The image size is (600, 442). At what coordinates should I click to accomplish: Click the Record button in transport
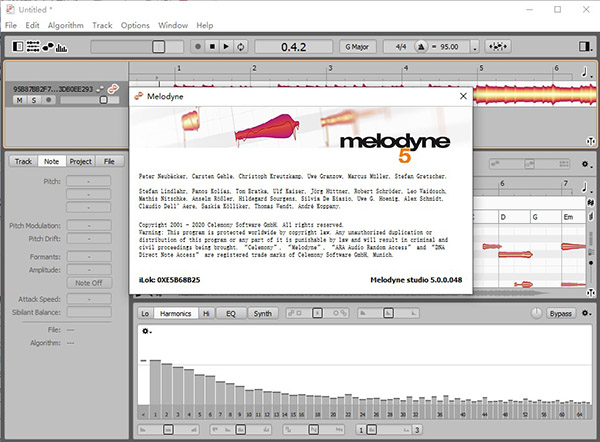(x=199, y=46)
